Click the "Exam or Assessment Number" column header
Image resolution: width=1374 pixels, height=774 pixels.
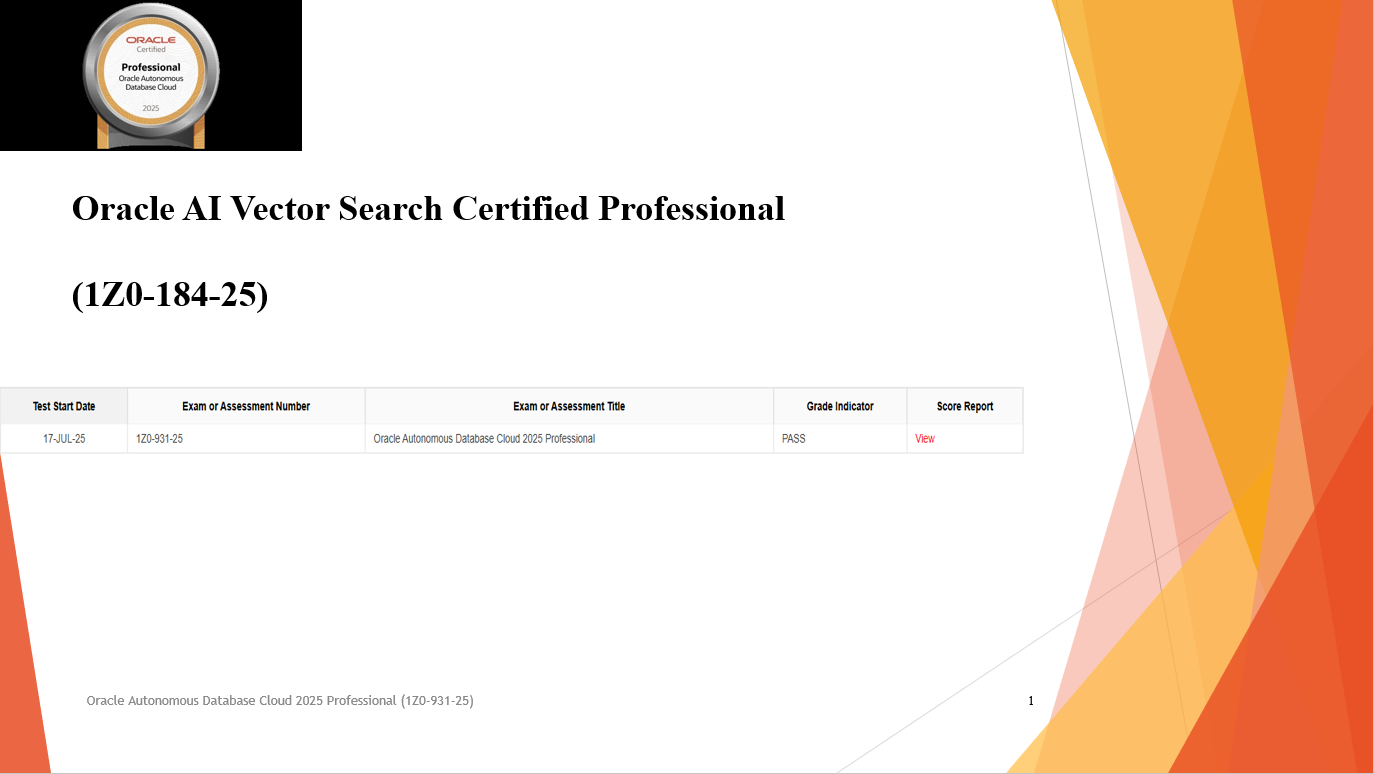point(246,406)
